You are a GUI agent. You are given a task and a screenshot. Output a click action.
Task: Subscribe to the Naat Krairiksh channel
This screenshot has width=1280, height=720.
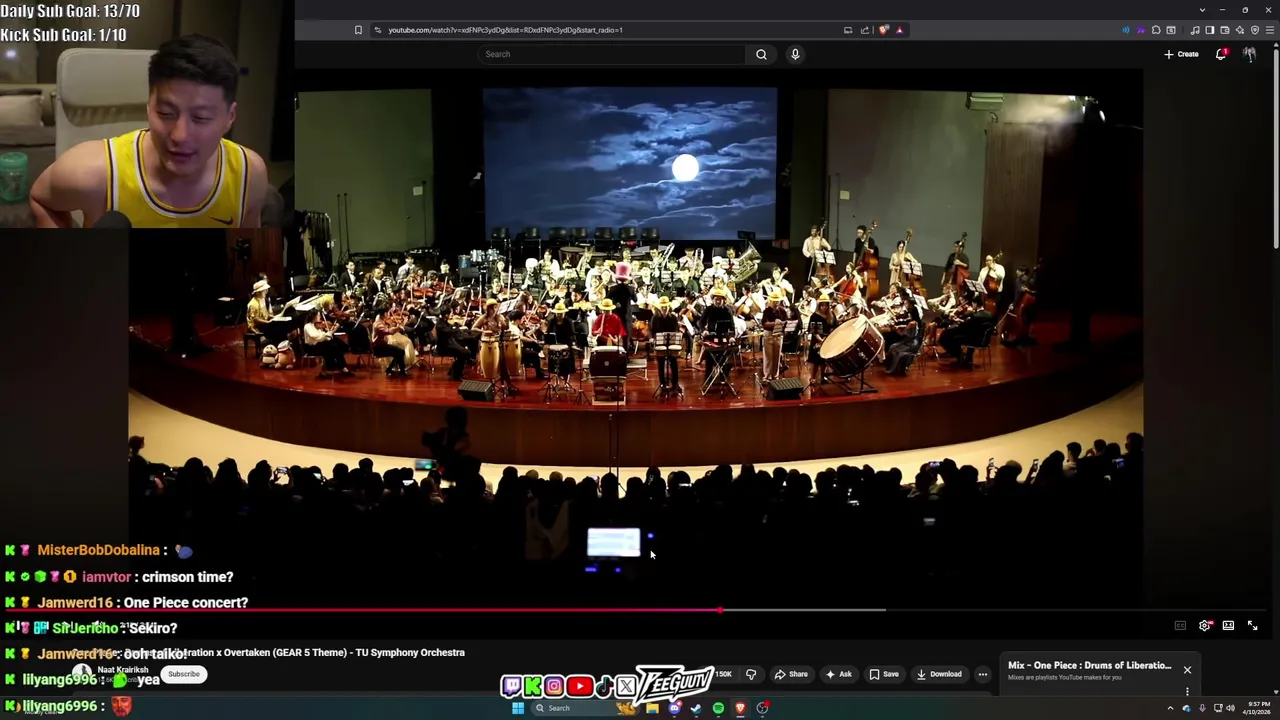click(x=184, y=674)
